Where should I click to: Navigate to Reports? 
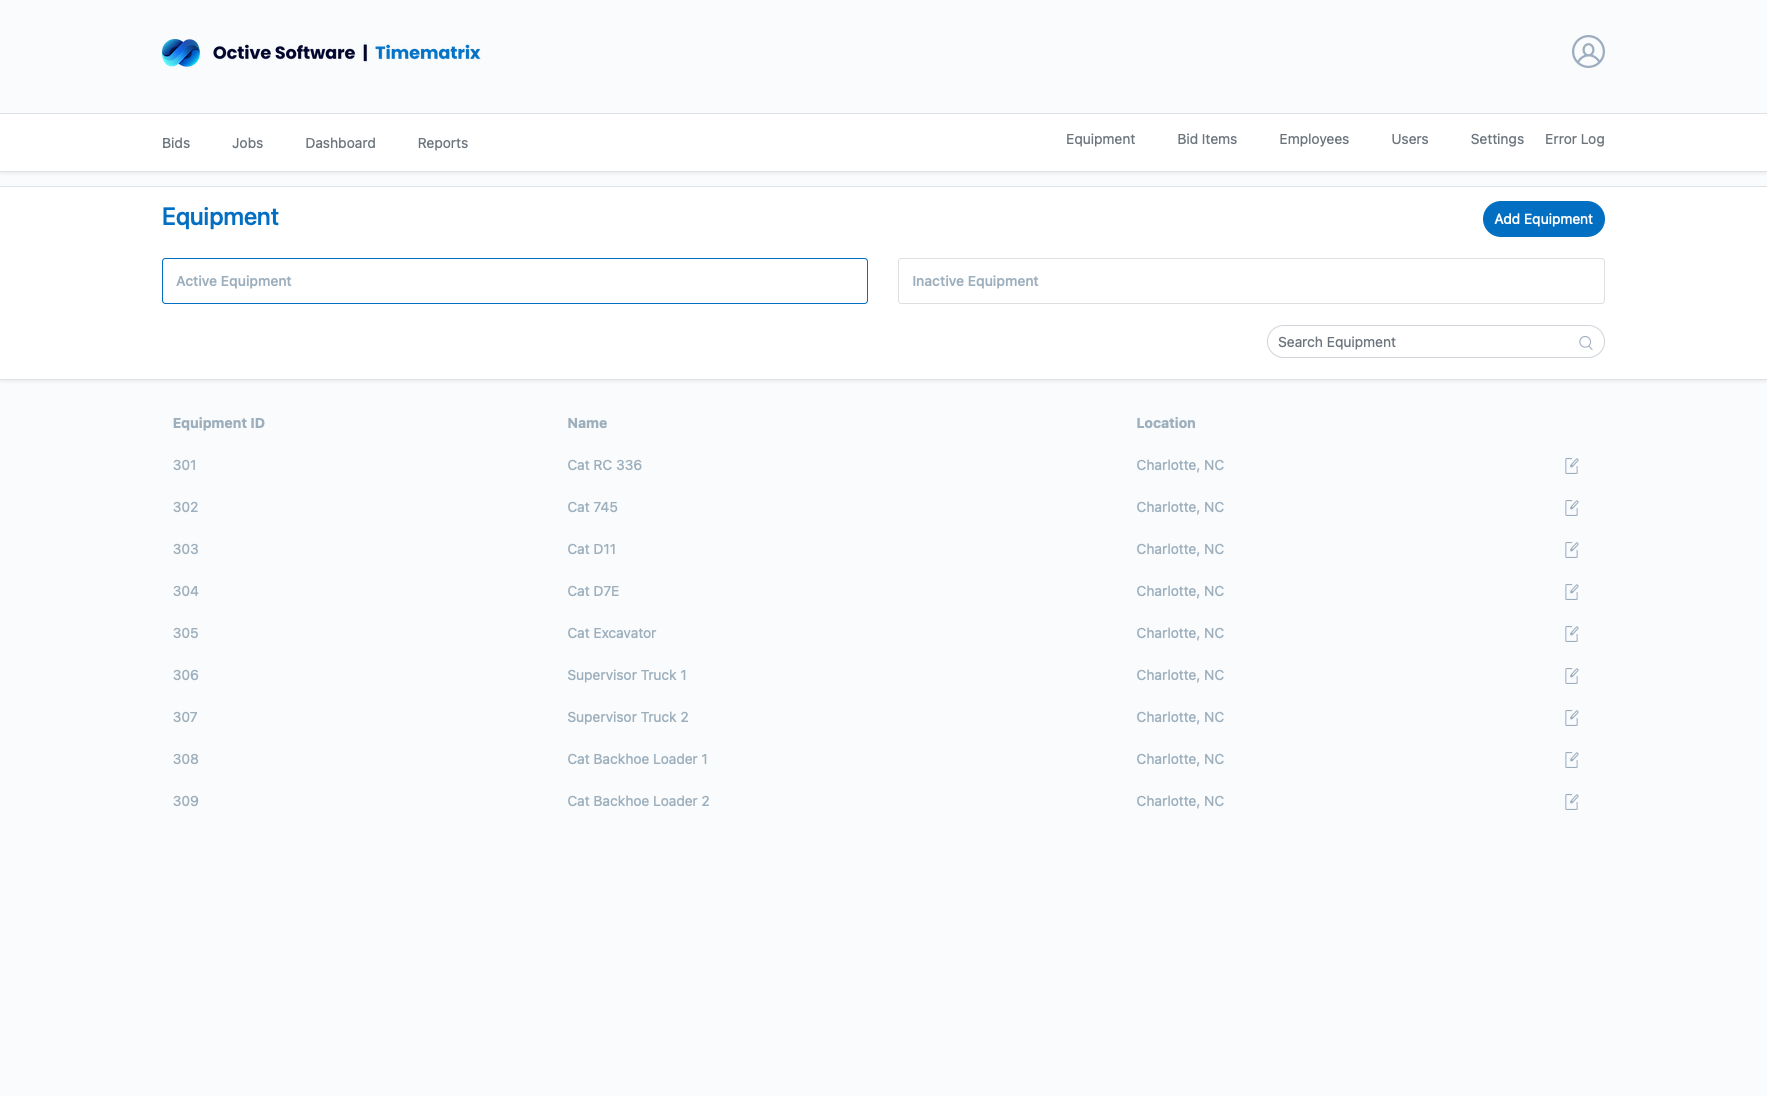pyautogui.click(x=442, y=143)
